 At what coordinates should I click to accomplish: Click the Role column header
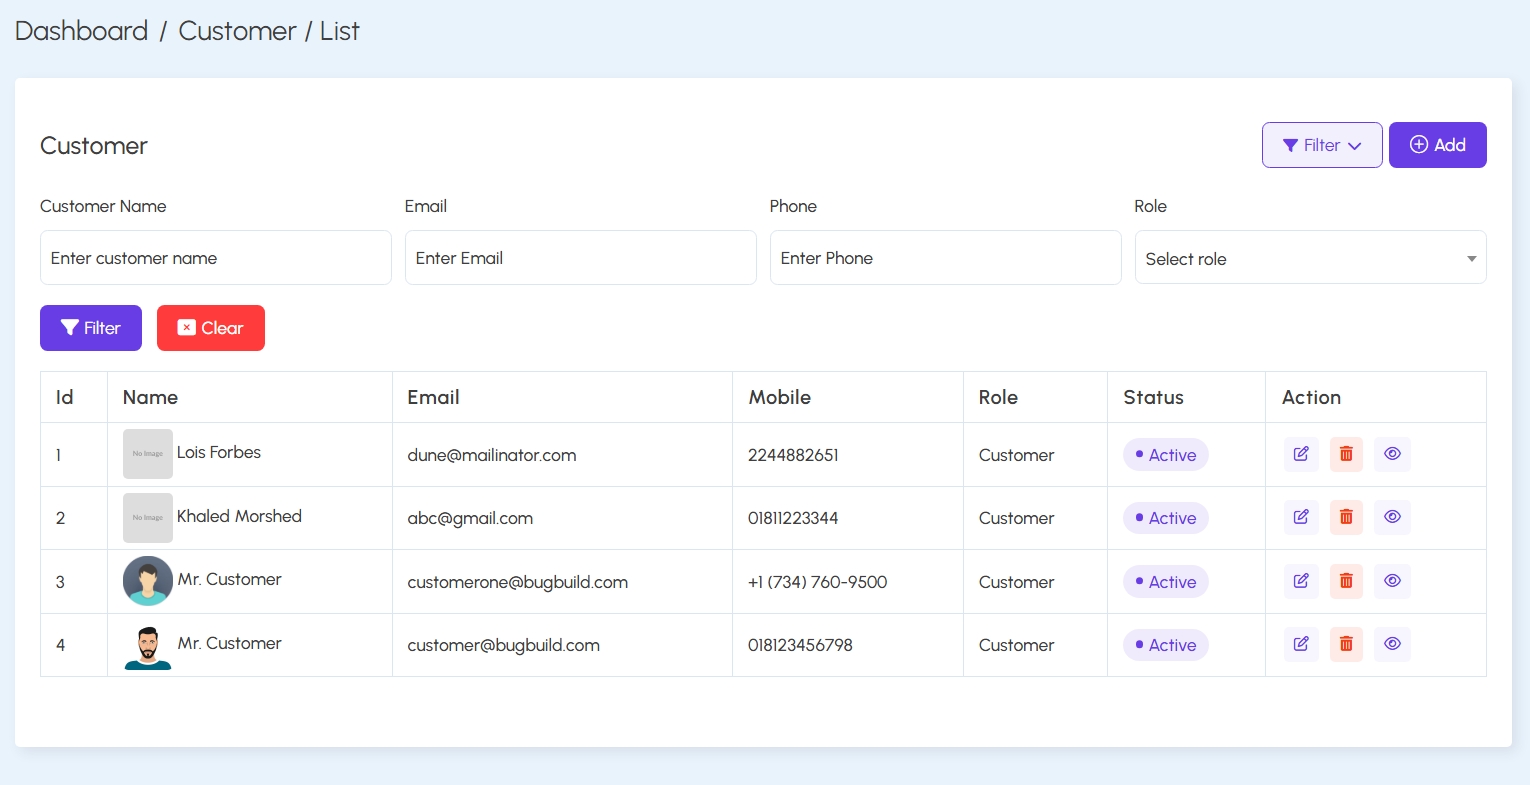point(998,397)
